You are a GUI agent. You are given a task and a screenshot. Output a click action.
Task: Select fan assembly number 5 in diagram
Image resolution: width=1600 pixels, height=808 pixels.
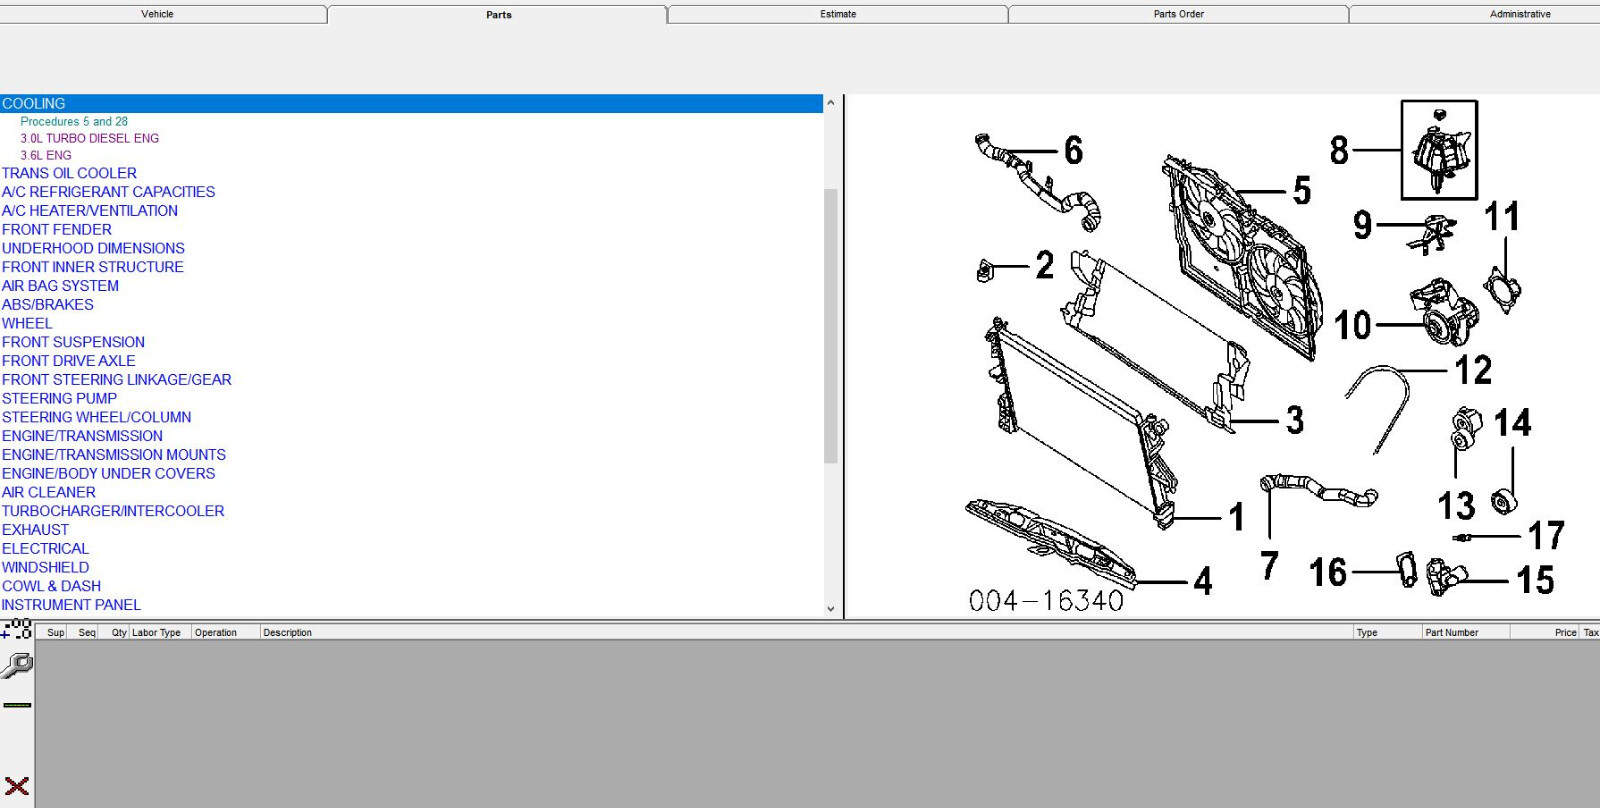1302,190
